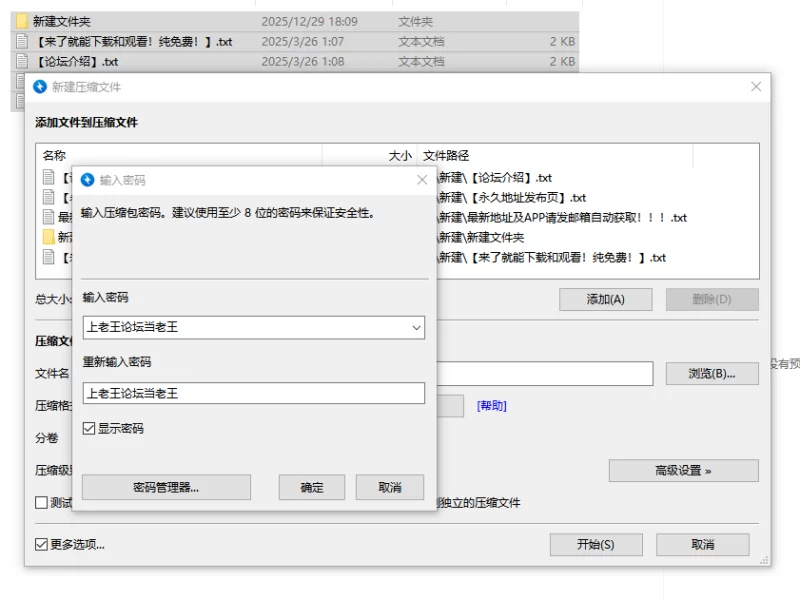Click the document icon in first archive list row

49,177
